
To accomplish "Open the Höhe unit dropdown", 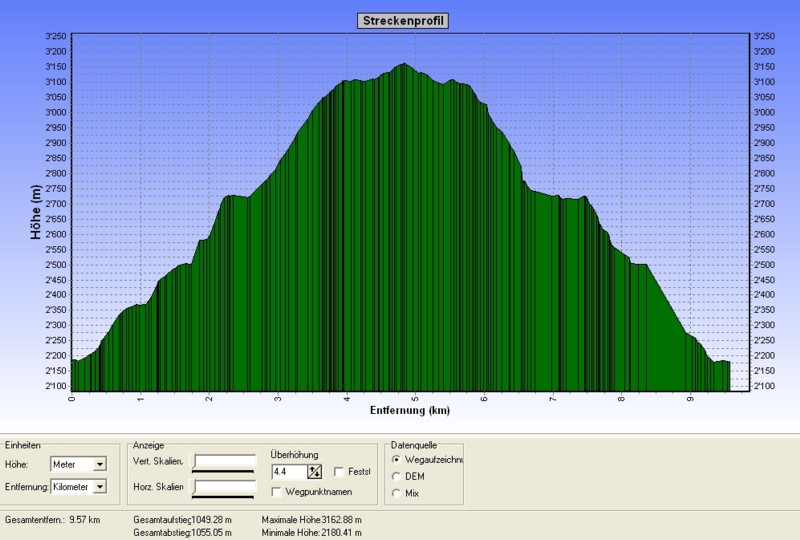I will pyautogui.click(x=99, y=464).
